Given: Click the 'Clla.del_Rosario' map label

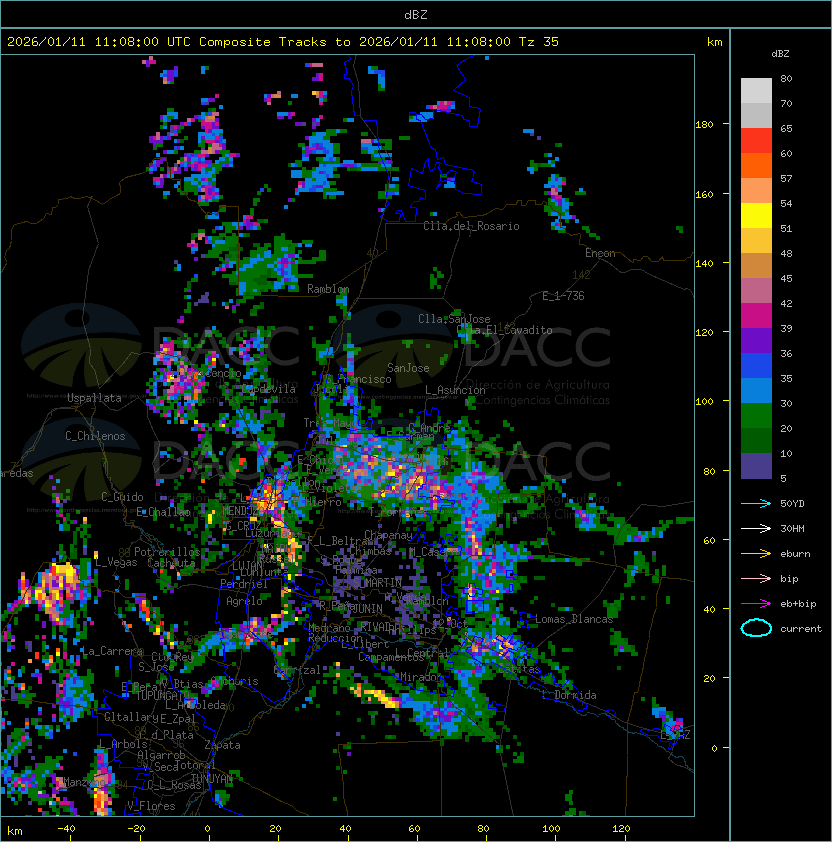Looking at the screenshot, I should [x=471, y=226].
